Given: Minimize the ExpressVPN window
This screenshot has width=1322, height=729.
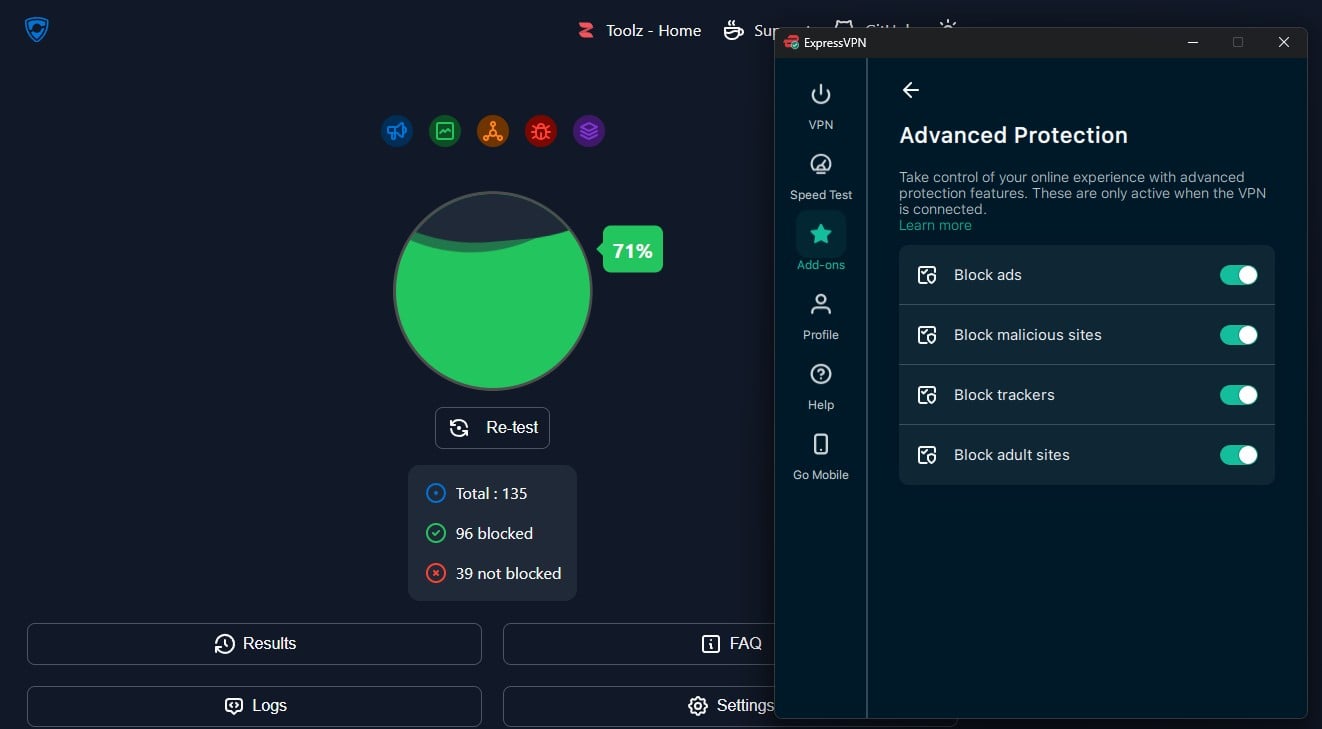Looking at the screenshot, I should (1193, 42).
